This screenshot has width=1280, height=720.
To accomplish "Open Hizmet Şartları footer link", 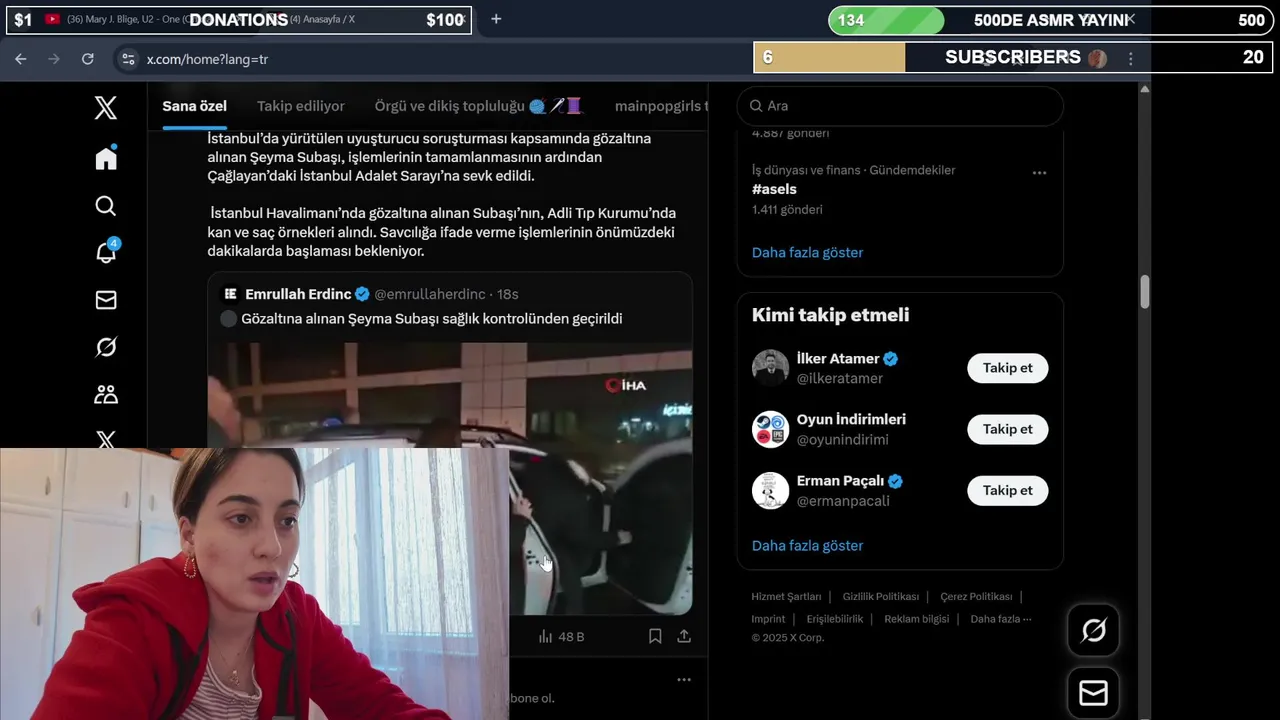I will [786, 597].
